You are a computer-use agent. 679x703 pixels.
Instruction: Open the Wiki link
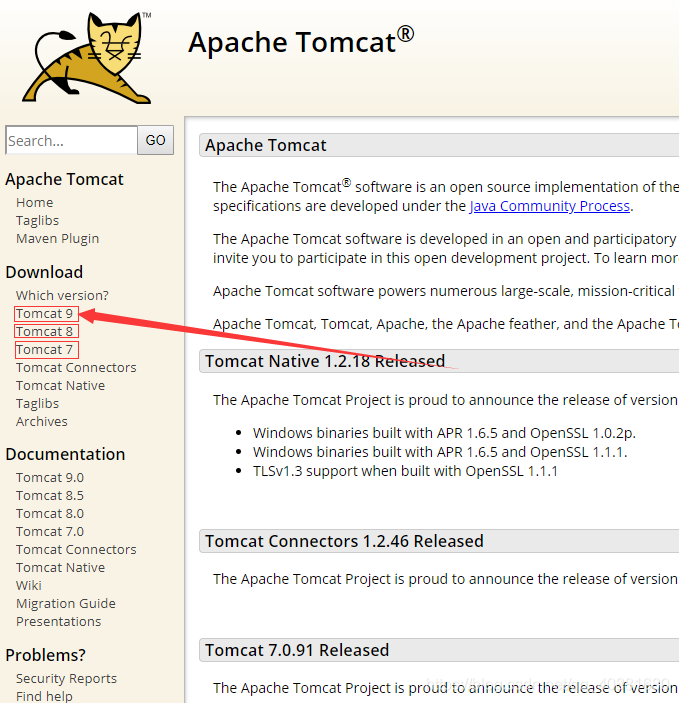29,585
